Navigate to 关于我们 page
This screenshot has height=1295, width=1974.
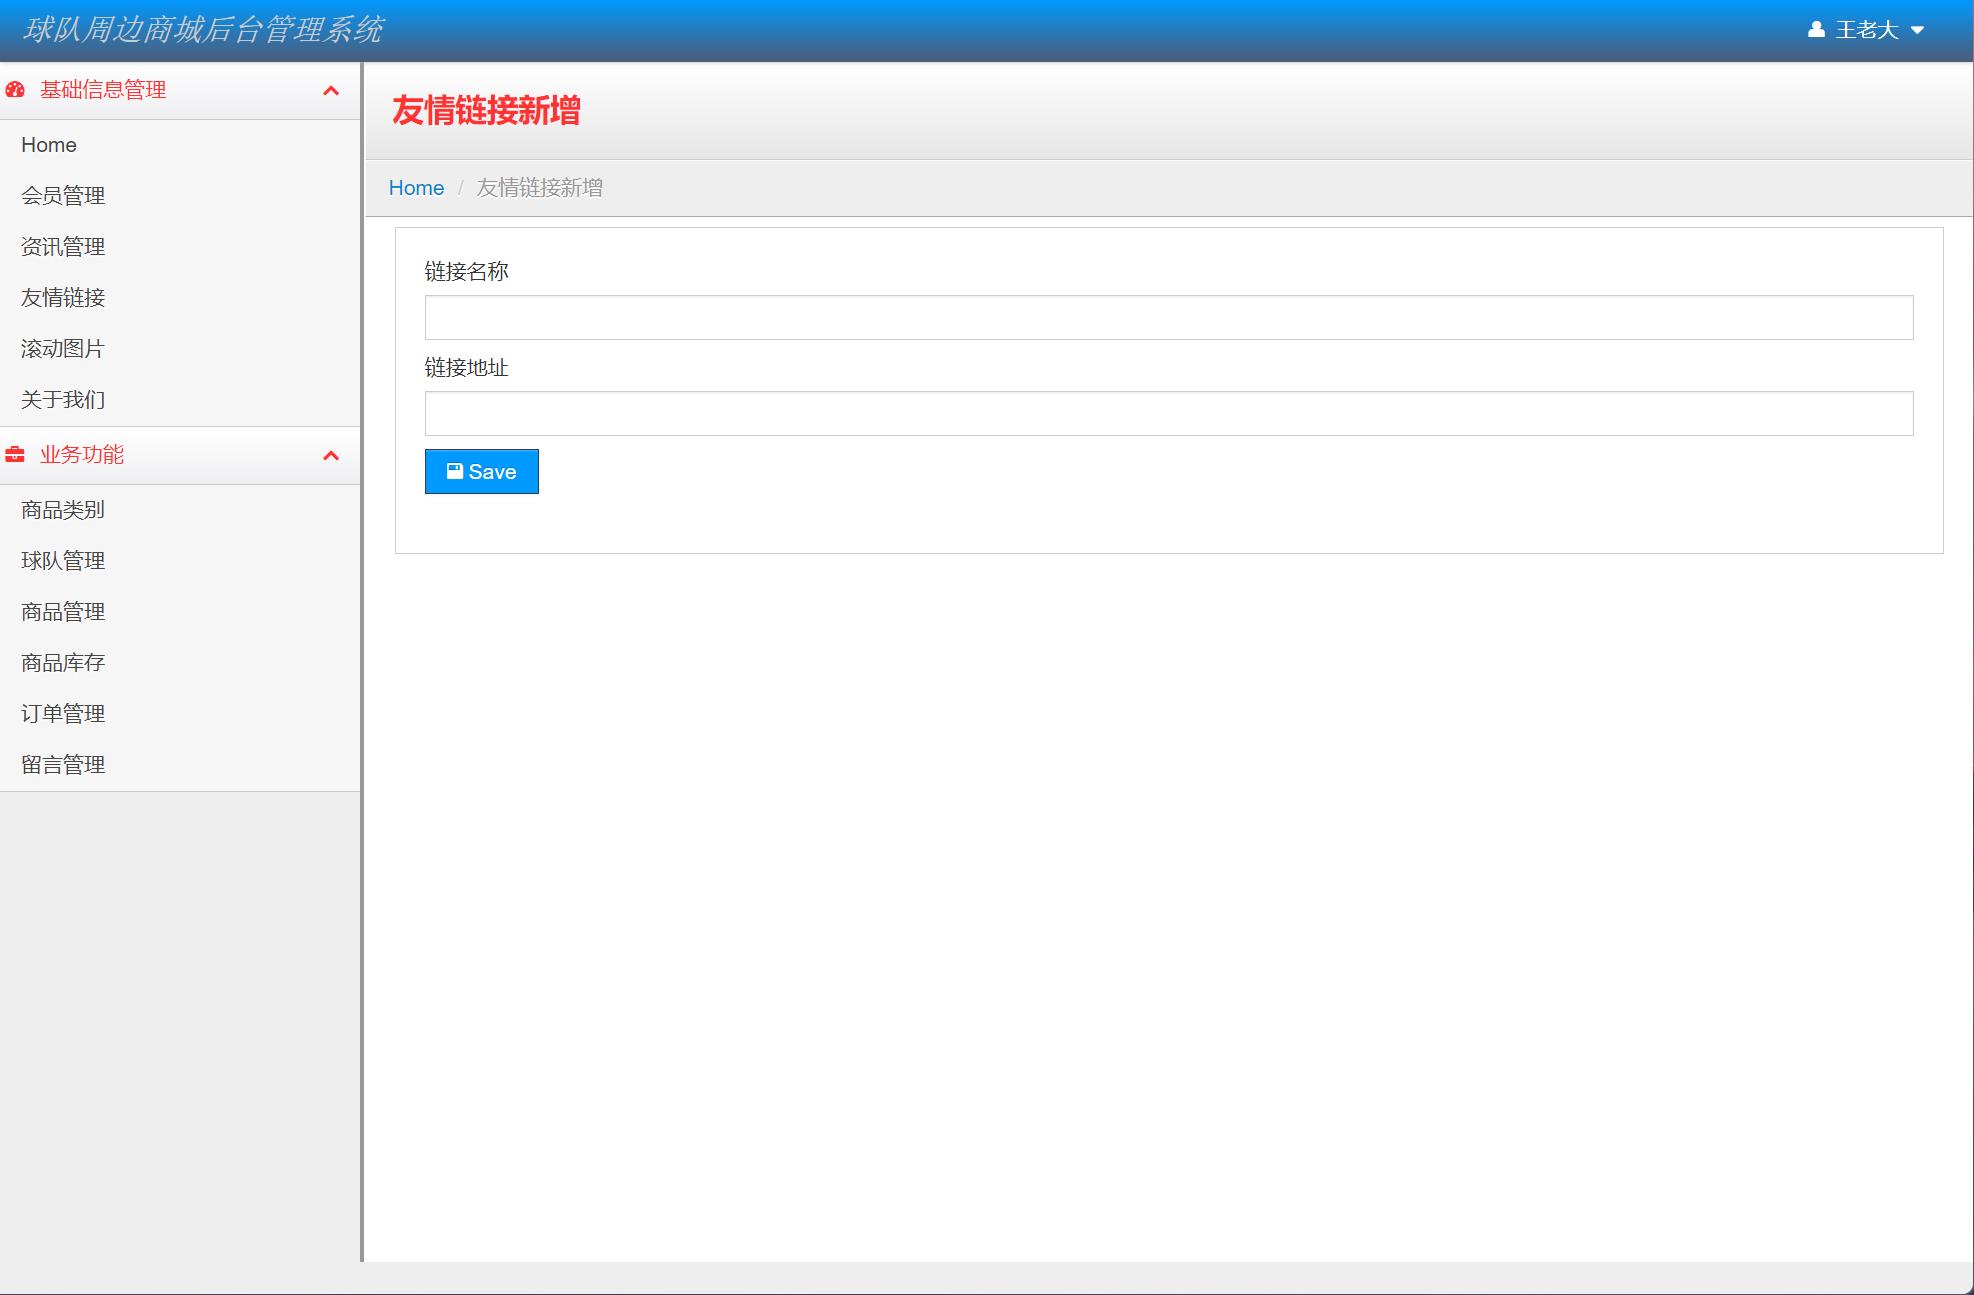(x=63, y=400)
